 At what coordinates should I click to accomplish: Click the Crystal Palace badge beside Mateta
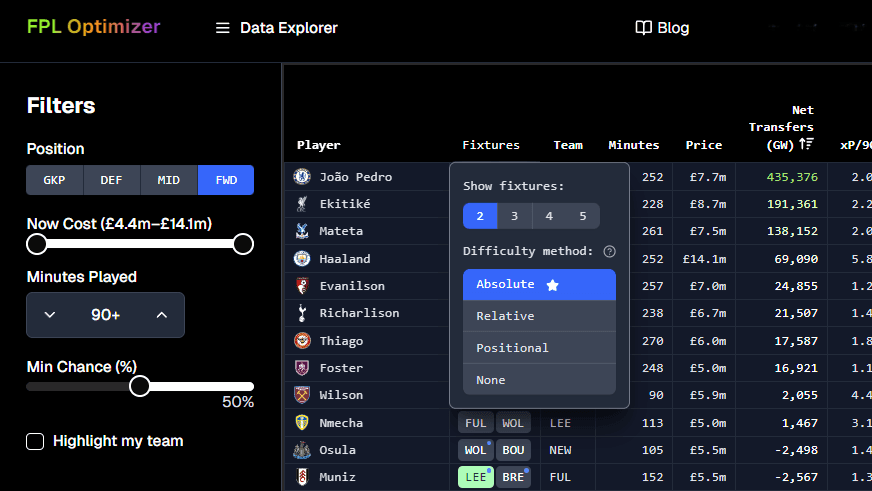pos(302,231)
